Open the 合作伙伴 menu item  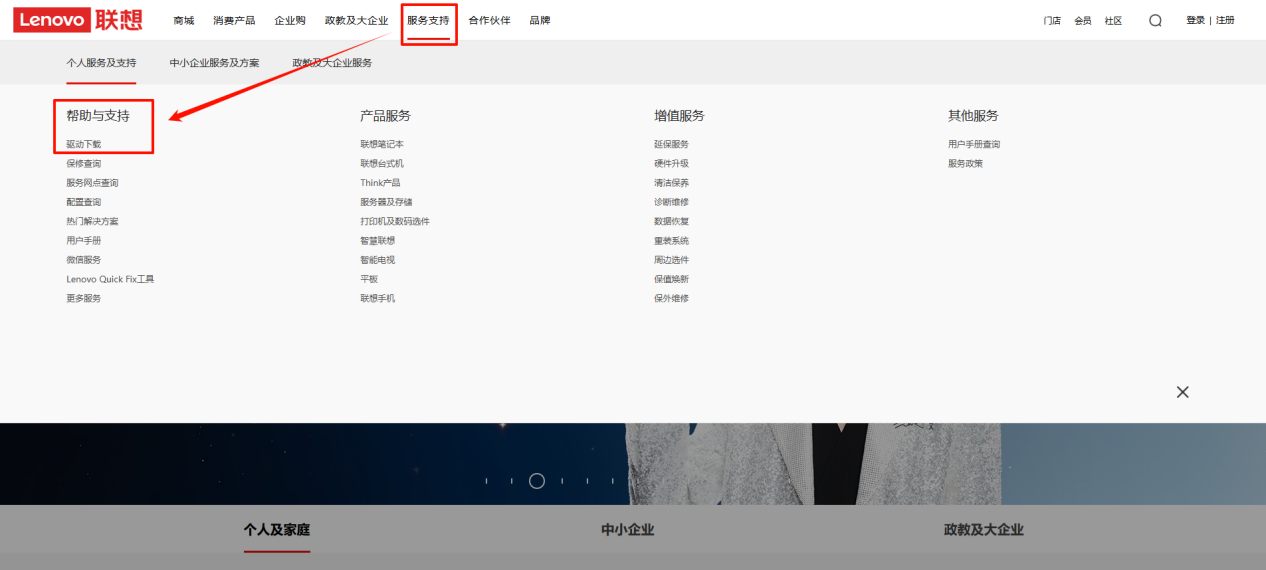(x=489, y=20)
